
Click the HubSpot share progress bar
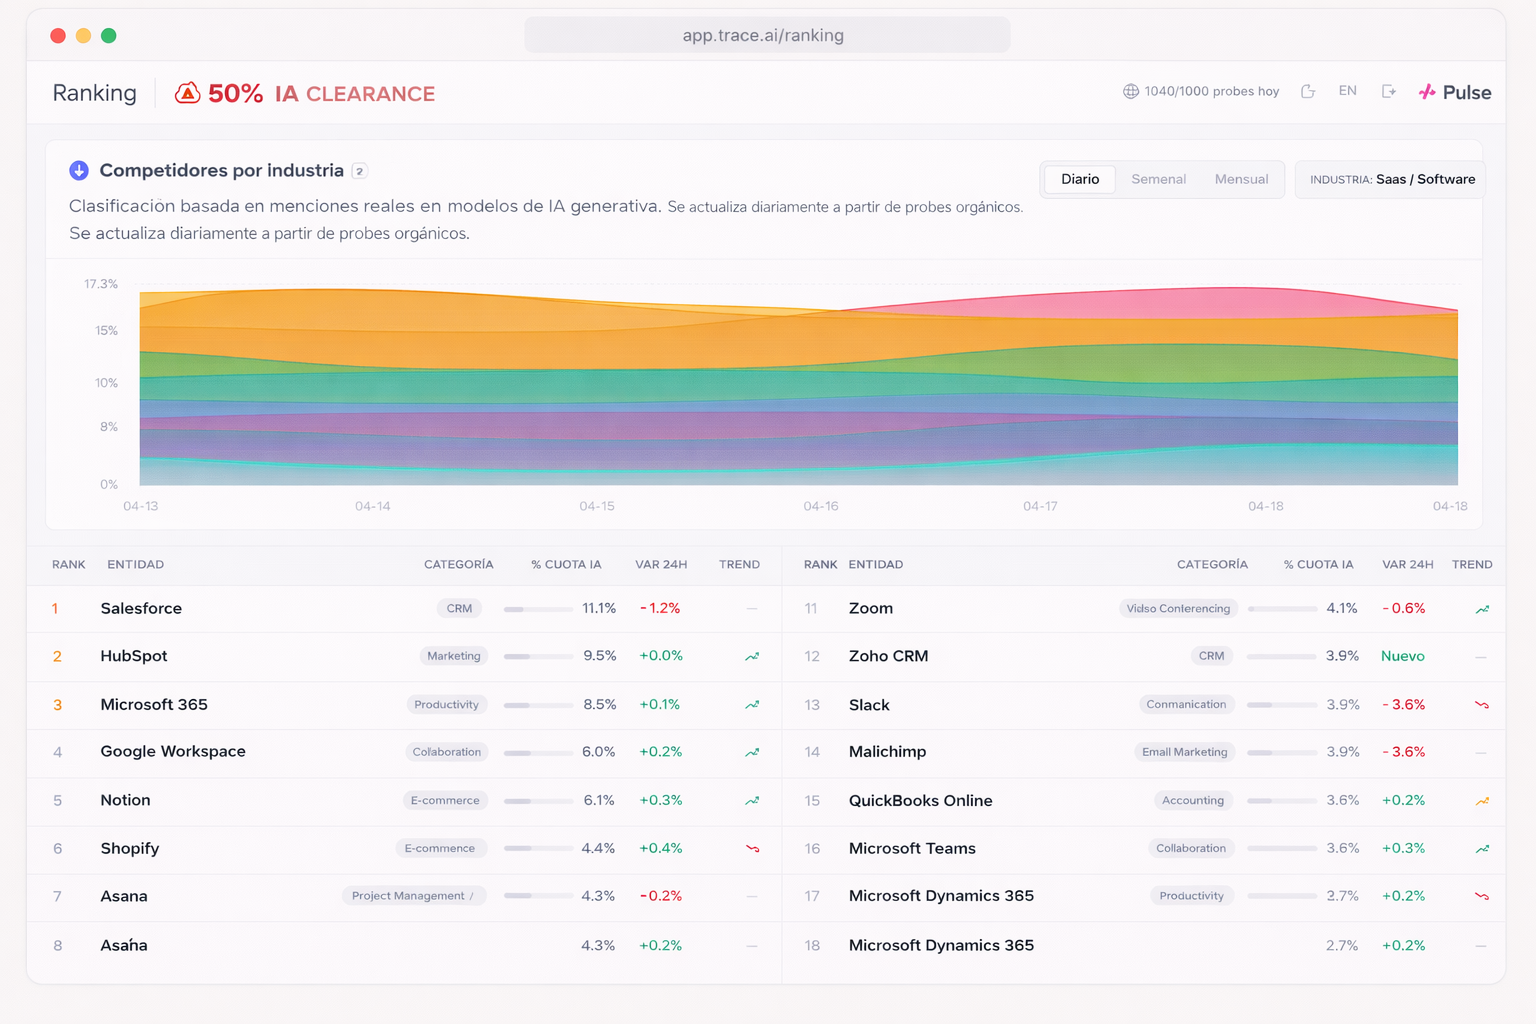pyautogui.click(x=537, y=657)
